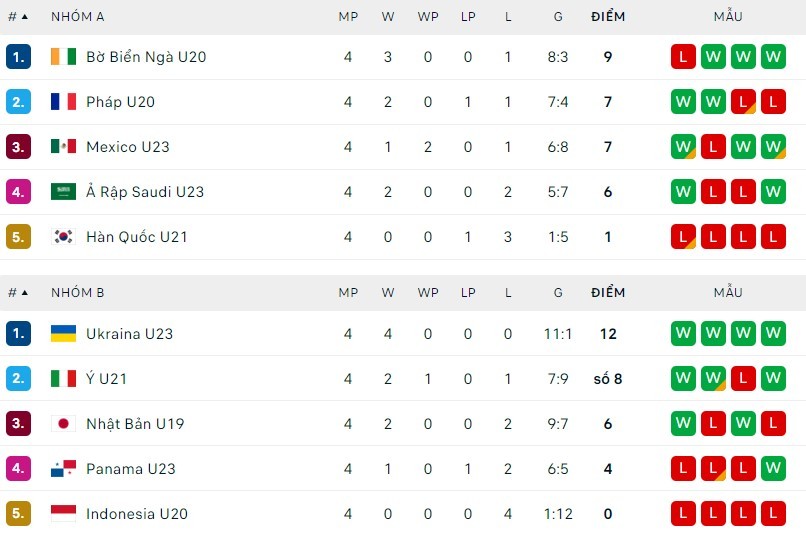Click the France flag beside Pháp U20

pyautogui.click(x=63, y=102)
